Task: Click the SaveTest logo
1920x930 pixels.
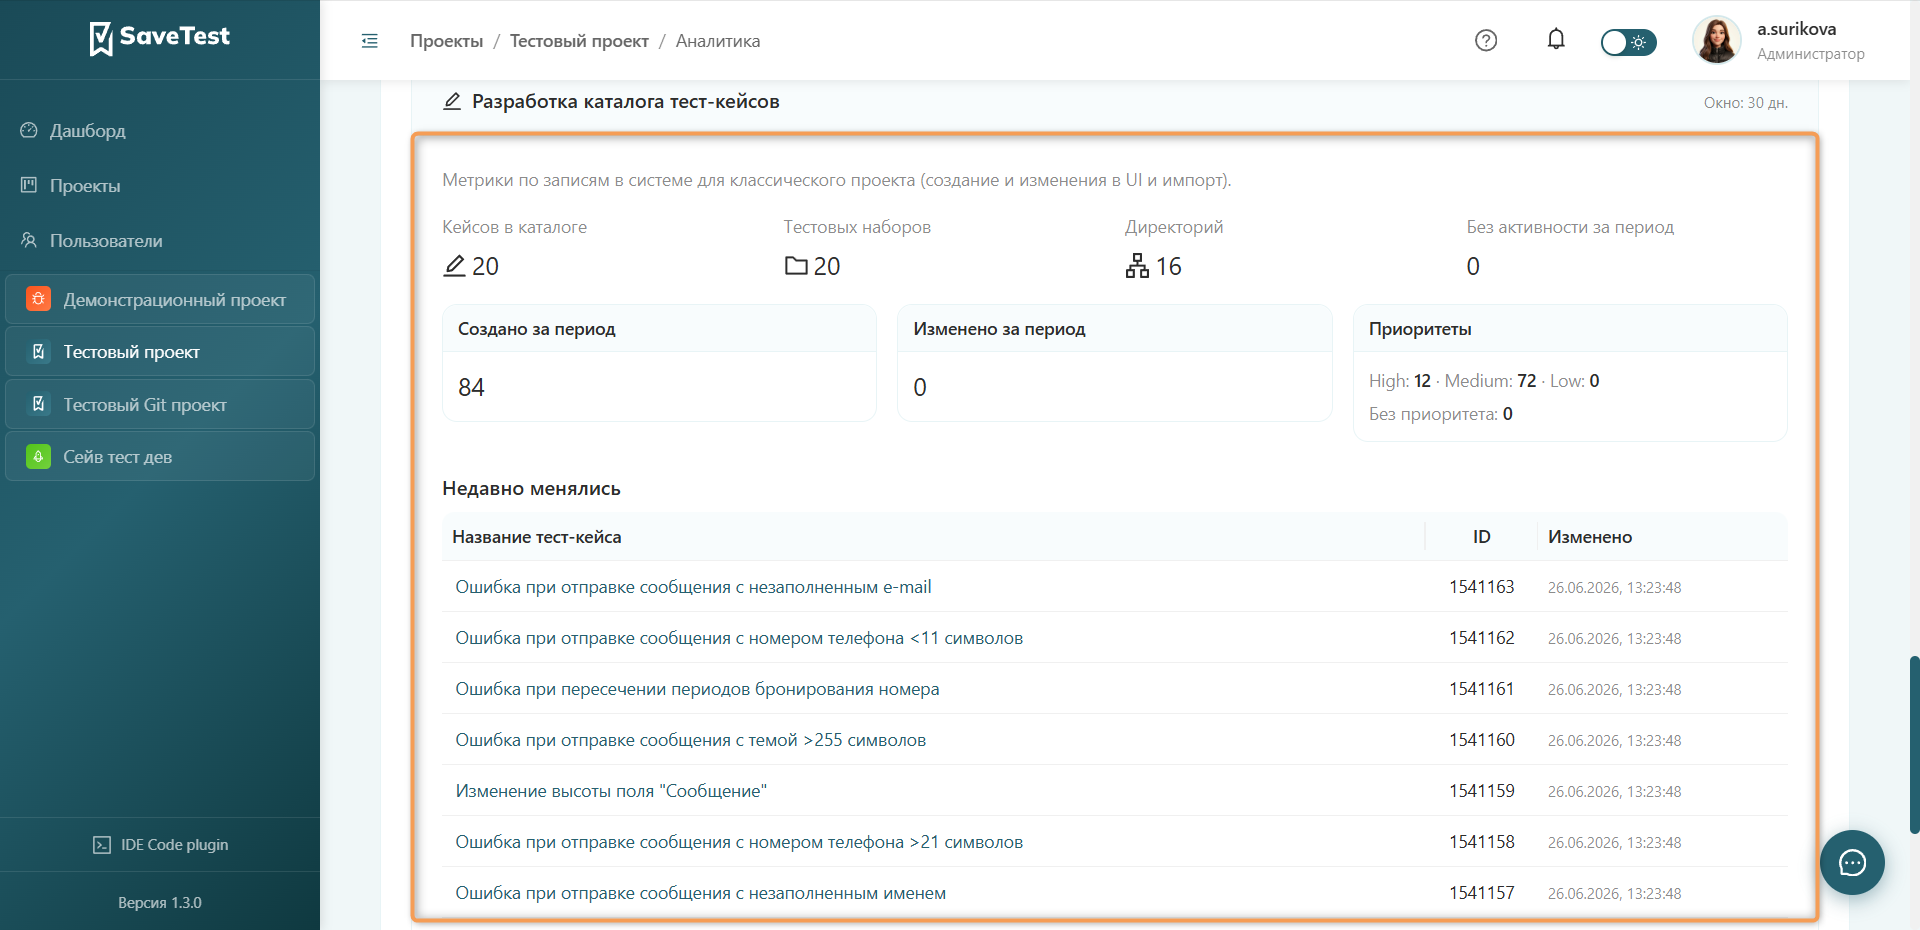Action: coord(160,38)
